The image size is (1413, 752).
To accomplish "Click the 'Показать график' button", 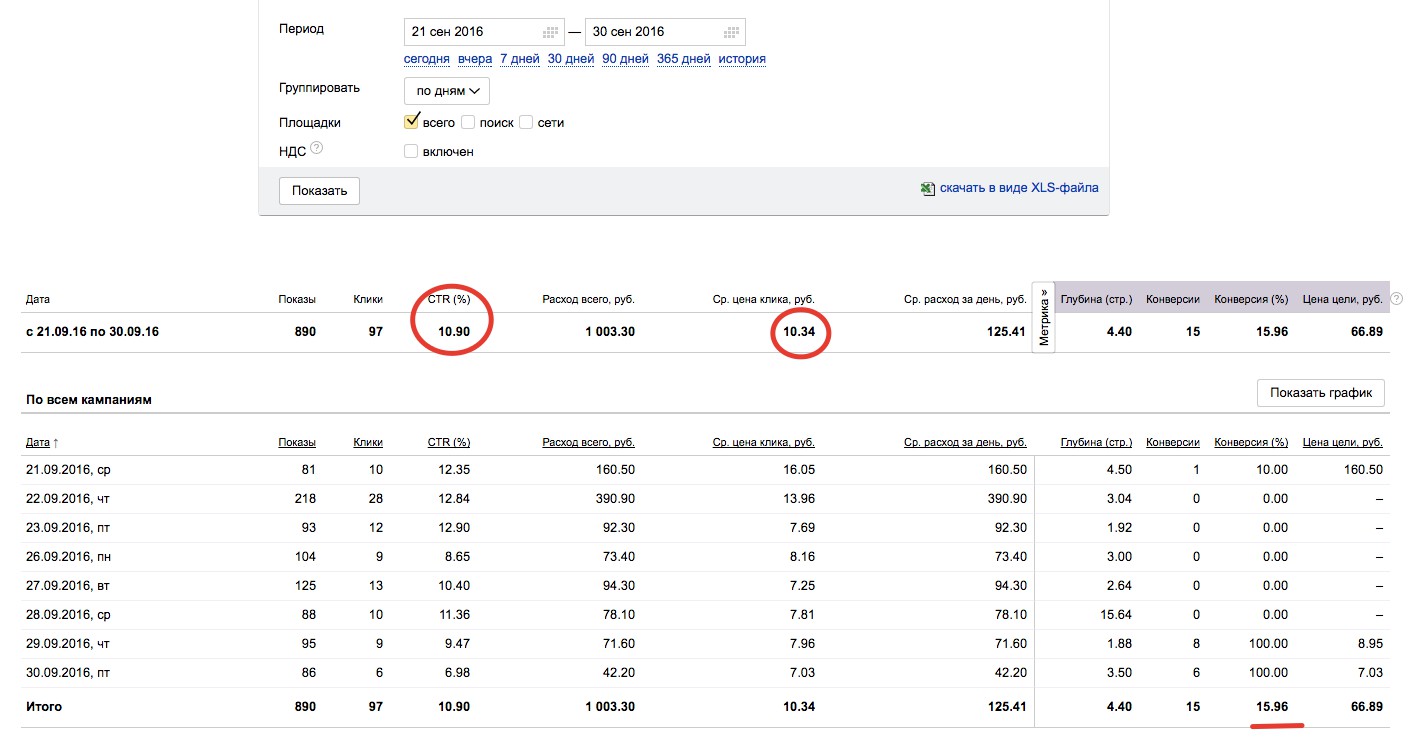I will [x=1320, y=393].
